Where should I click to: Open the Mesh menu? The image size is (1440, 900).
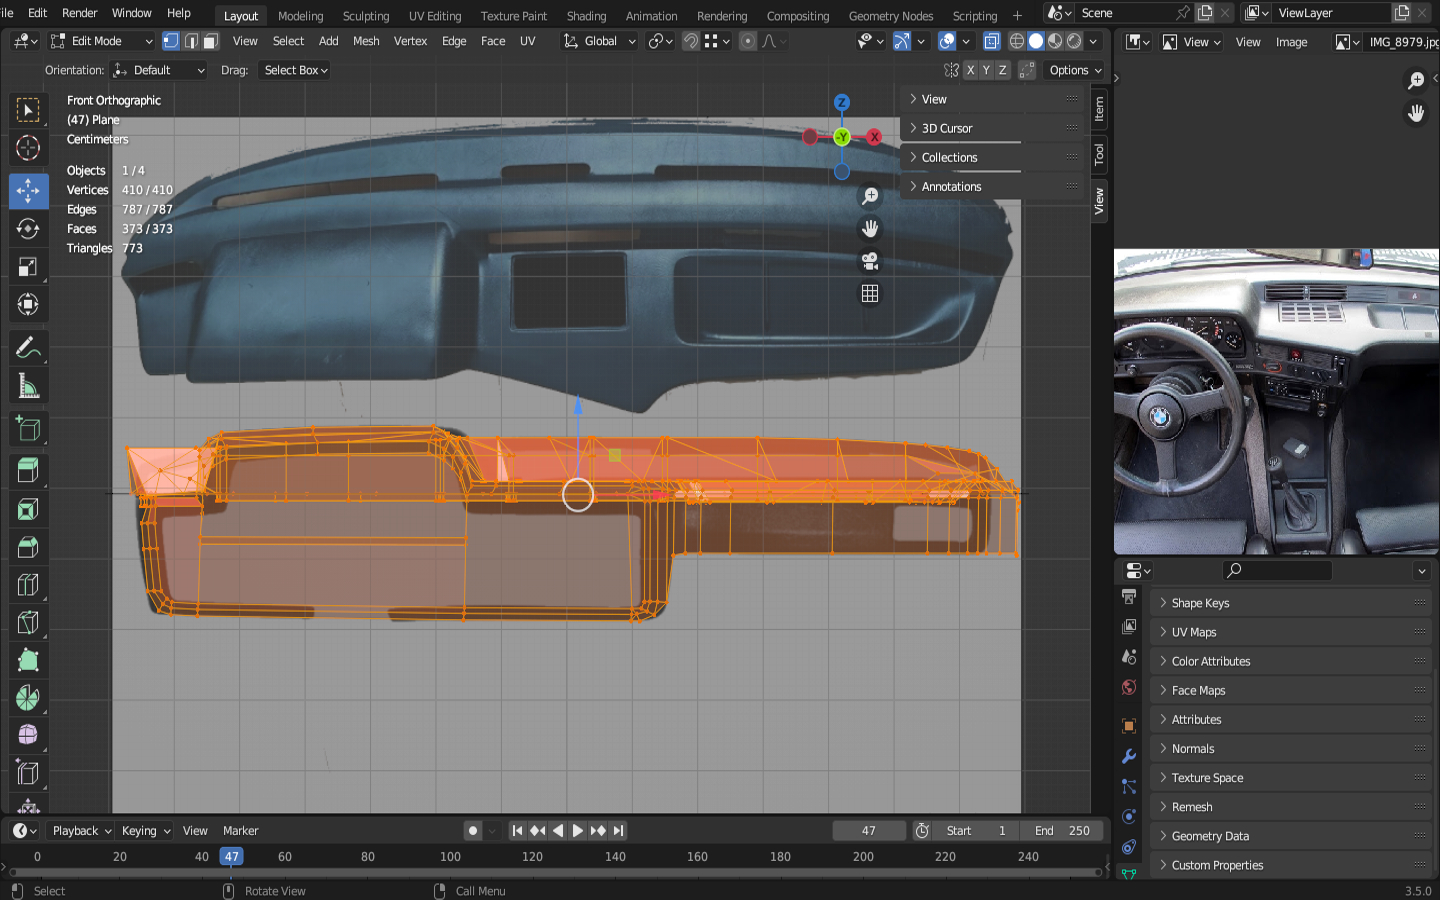point(366,41)
